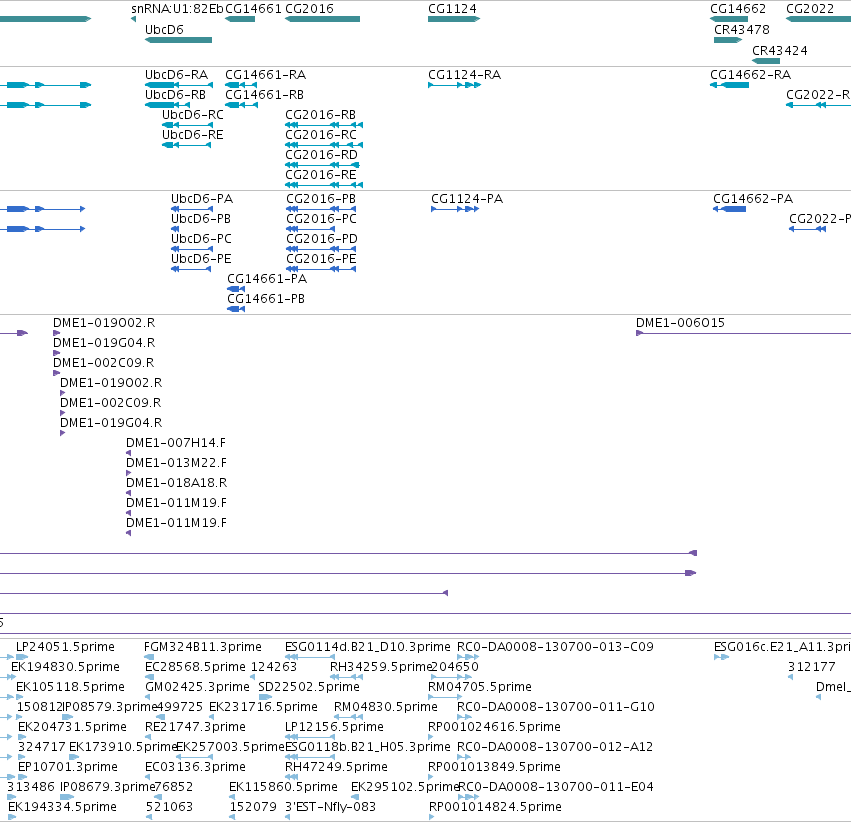This screenshot has width=851, height=822.
Task: Open the CG14661-PB protein label
Action: [266, 299]
